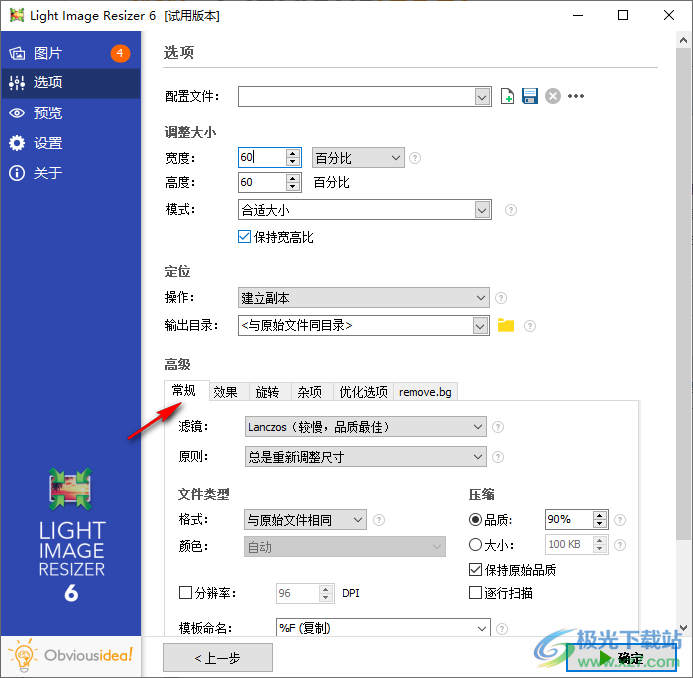
Task: Switch to the 优化选项 tab
Action: (363, 392)
